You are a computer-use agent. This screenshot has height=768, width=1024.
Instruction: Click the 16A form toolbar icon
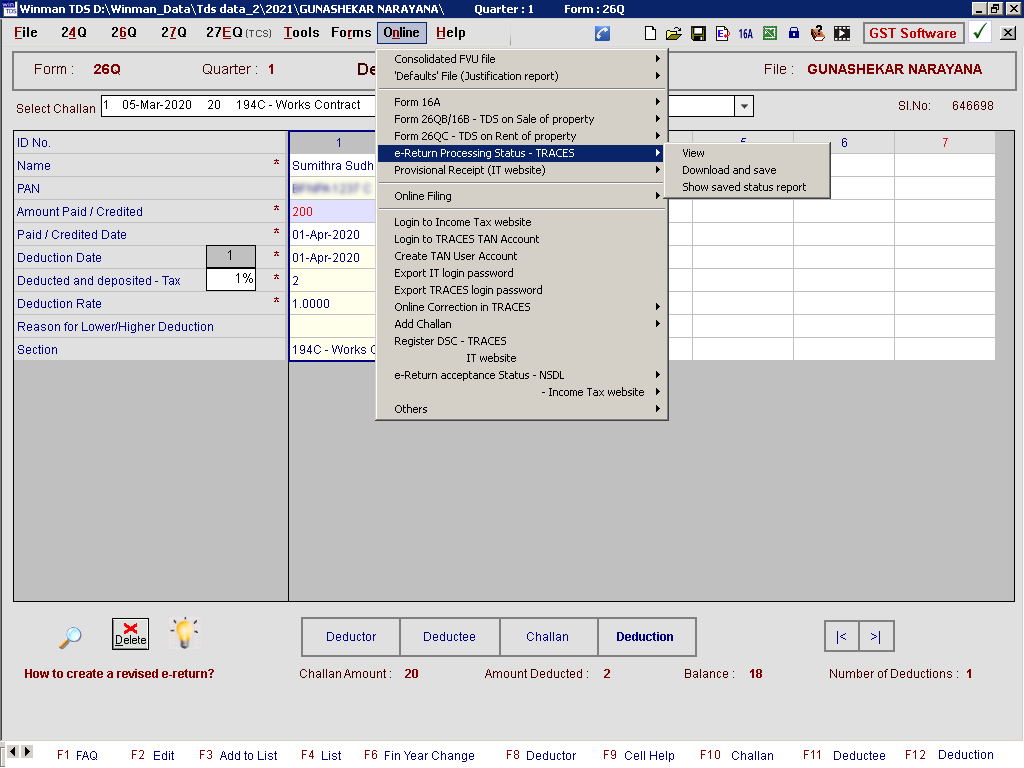746,33
